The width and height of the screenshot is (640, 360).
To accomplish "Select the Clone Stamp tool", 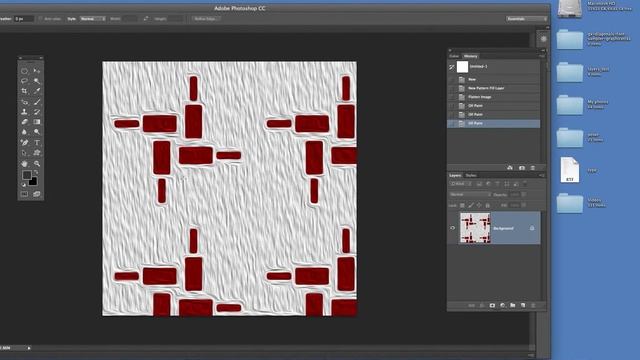I will pyautogui.click(x=24, y=112).
